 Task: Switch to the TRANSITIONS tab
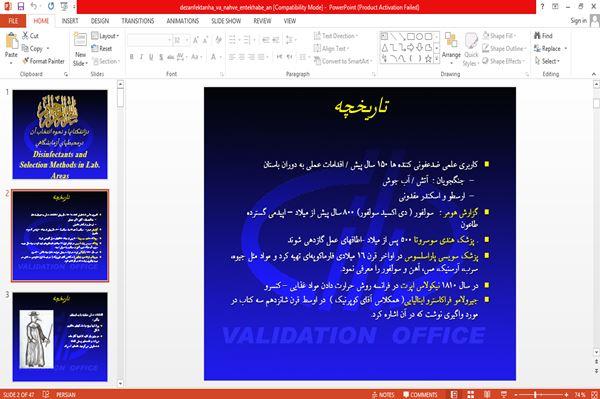(138, 21)
